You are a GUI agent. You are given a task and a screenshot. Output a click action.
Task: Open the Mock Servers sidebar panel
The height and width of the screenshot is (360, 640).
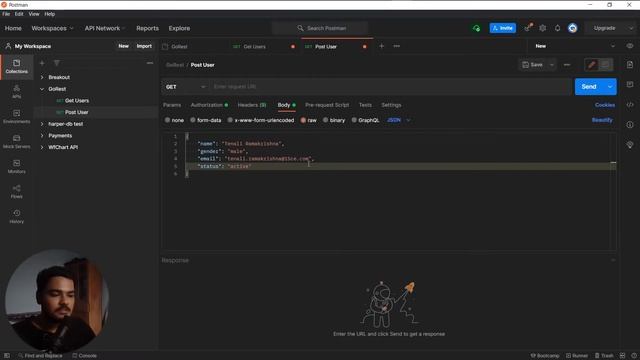pyautogui.click(x=16, y=141)
